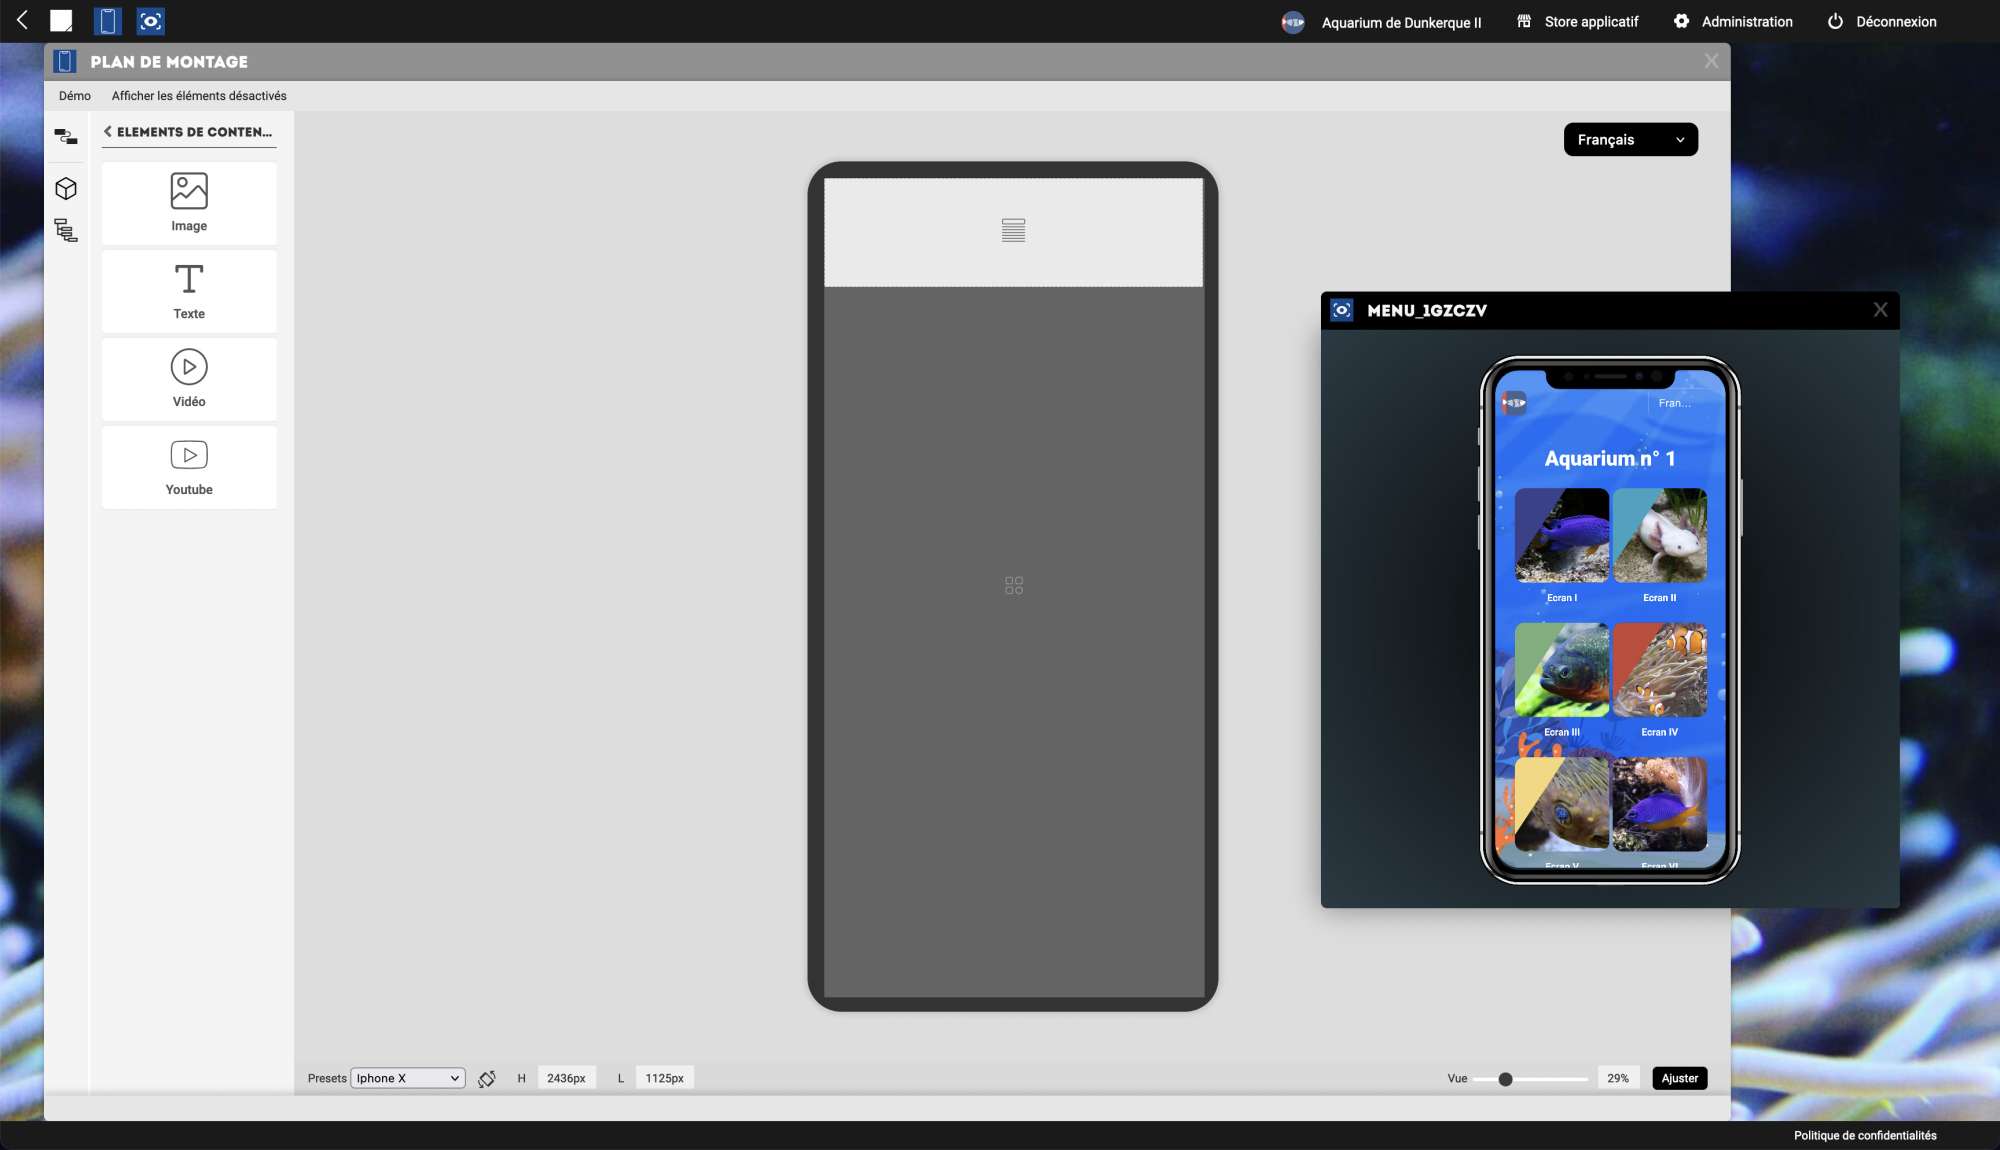This screenshot has height=1150, width=2000.
Task: Insert a Vidéo element
Action: coord(189,379)
